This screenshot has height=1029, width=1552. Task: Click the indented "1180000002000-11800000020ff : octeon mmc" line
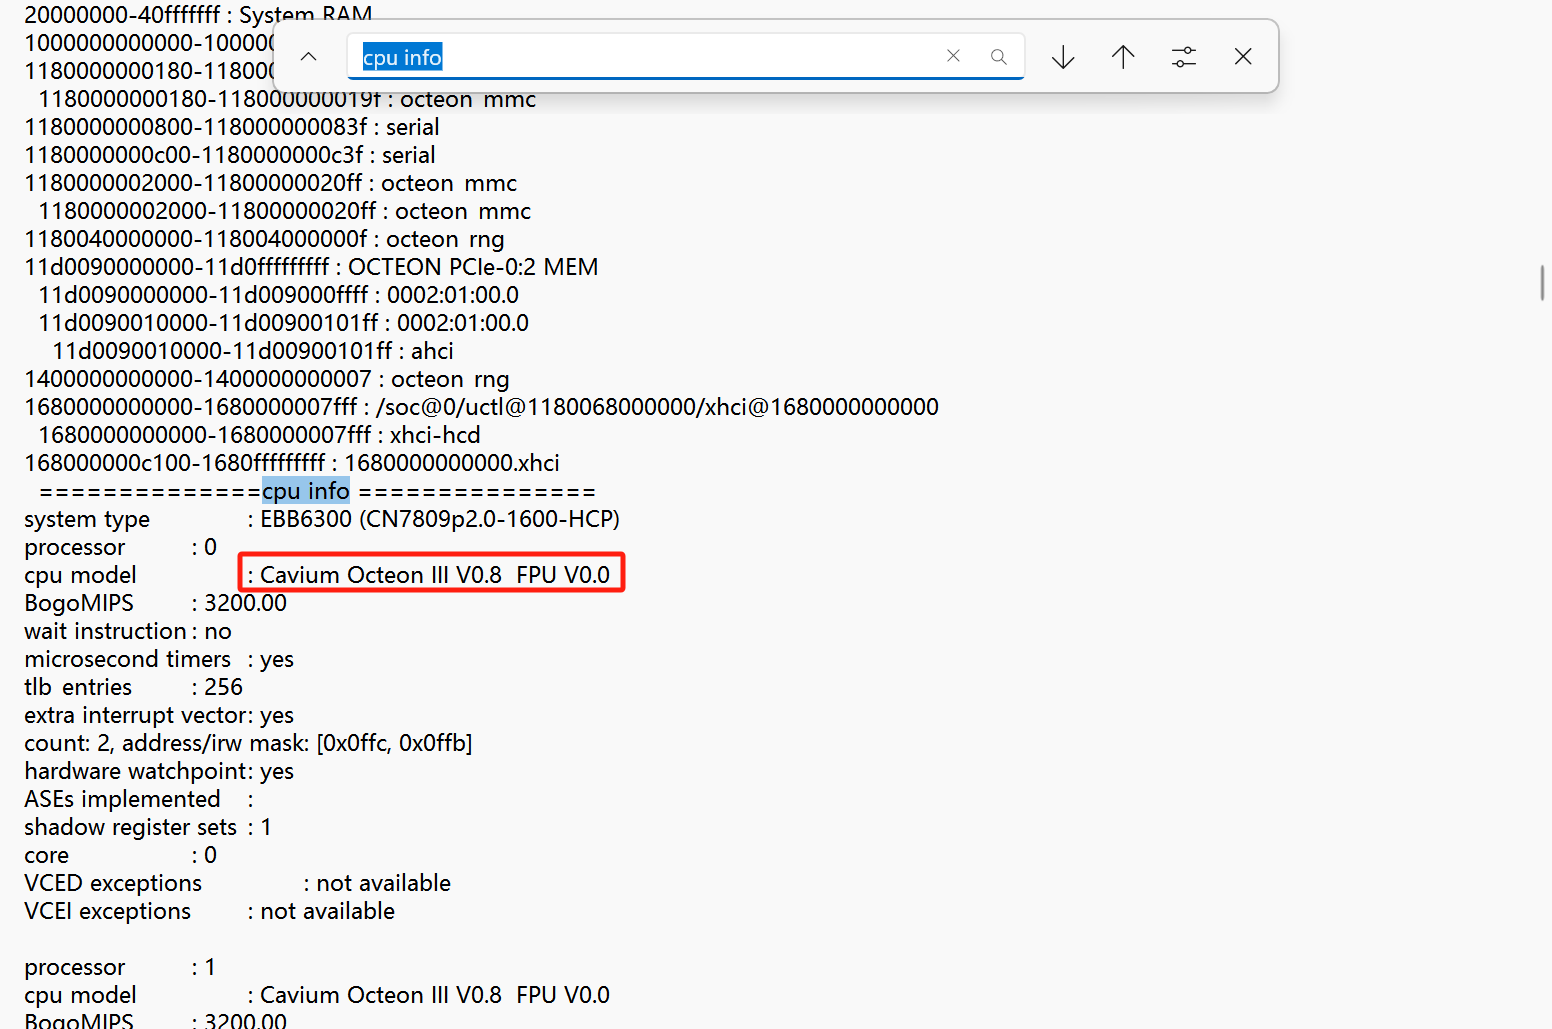[285, 211]
